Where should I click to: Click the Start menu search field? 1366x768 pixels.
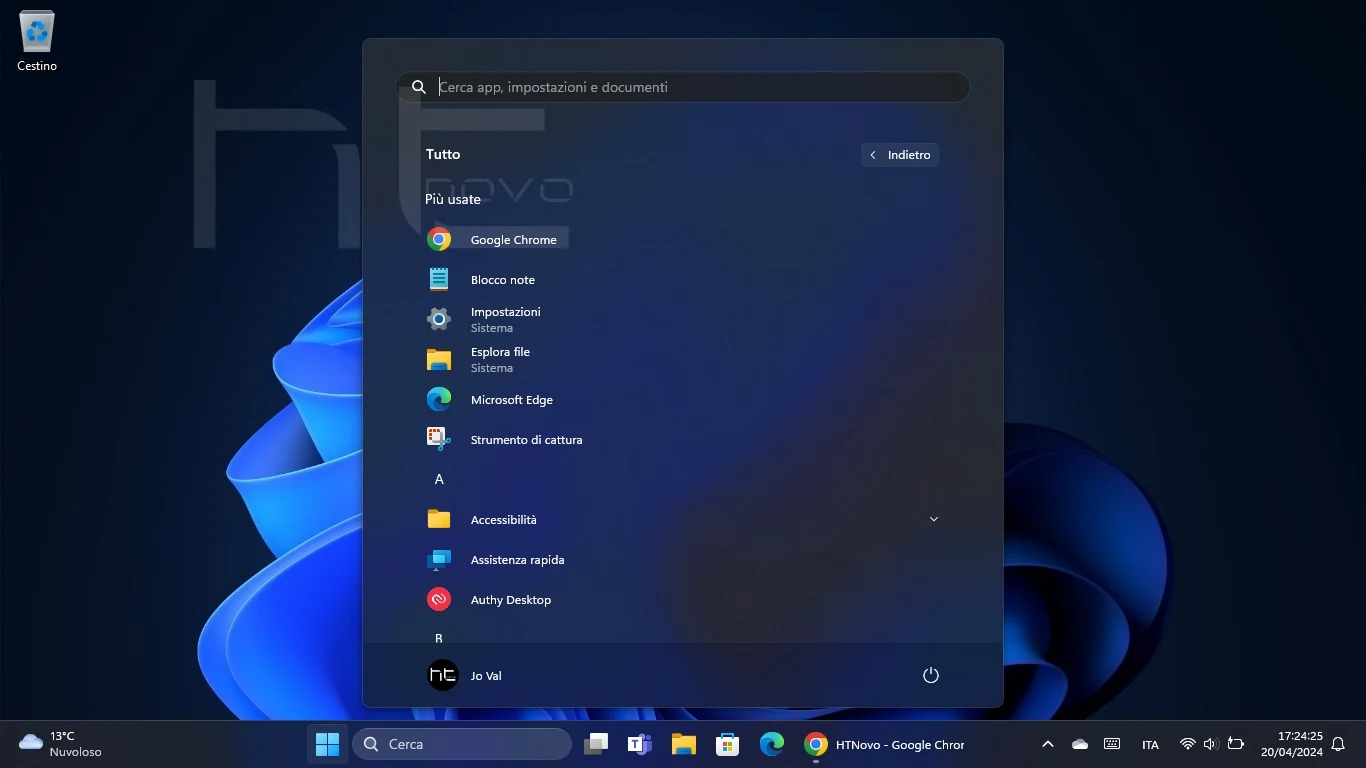[x=683, y=87]
